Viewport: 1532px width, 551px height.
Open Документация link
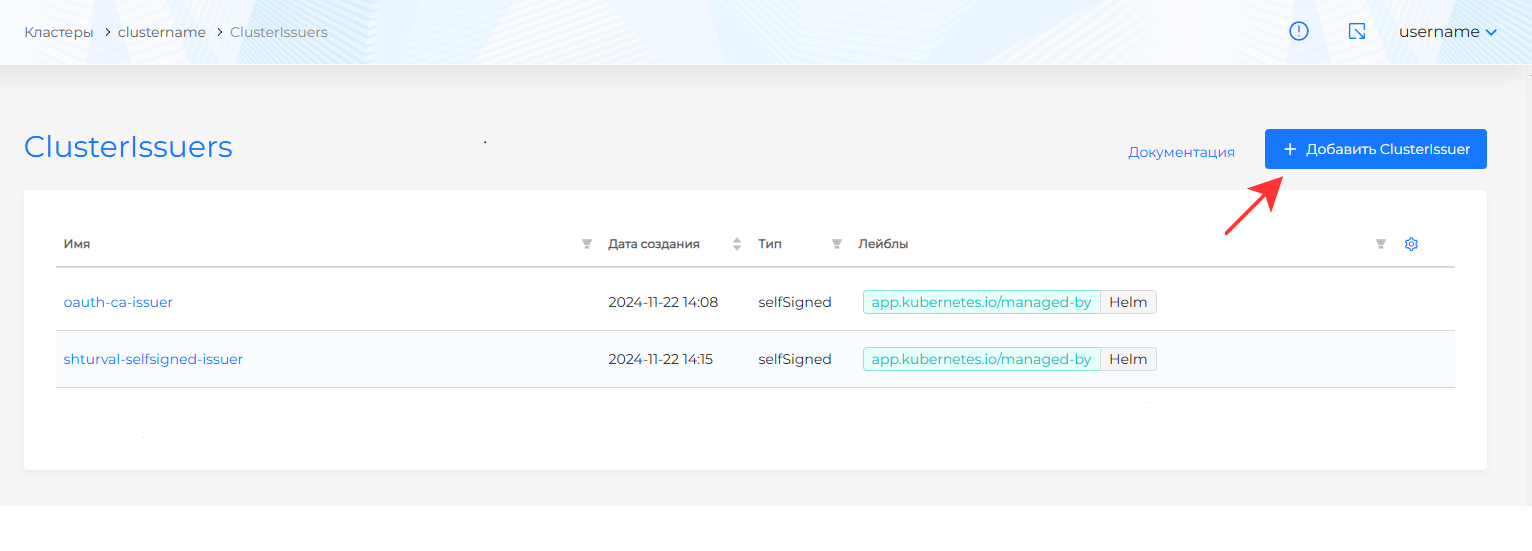click(x=1181, y=152)
